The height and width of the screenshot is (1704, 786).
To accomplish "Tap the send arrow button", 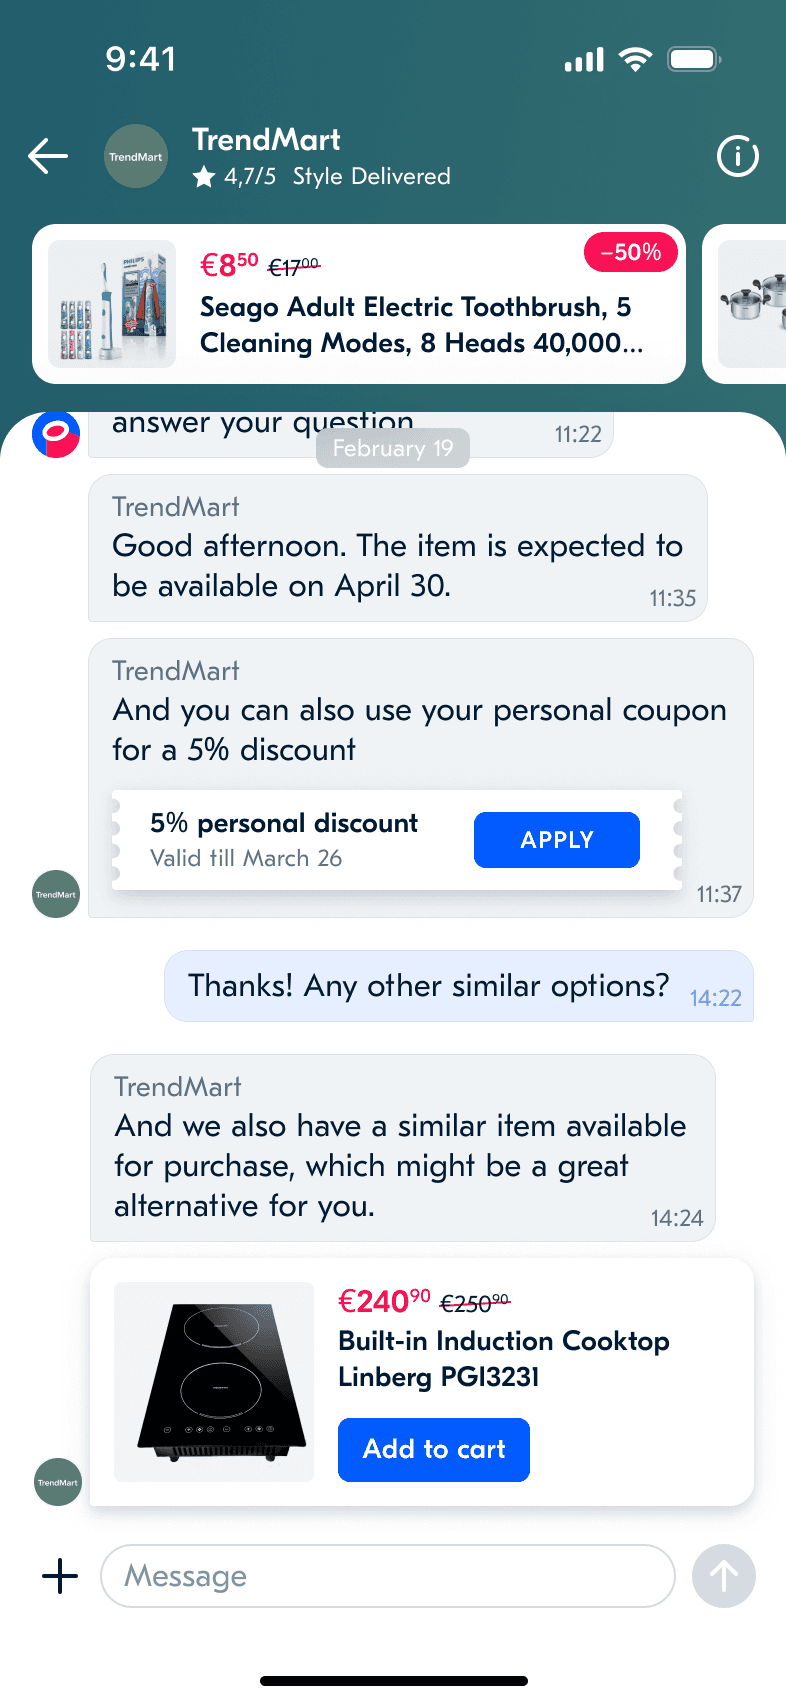I will tap(724, 1576).
